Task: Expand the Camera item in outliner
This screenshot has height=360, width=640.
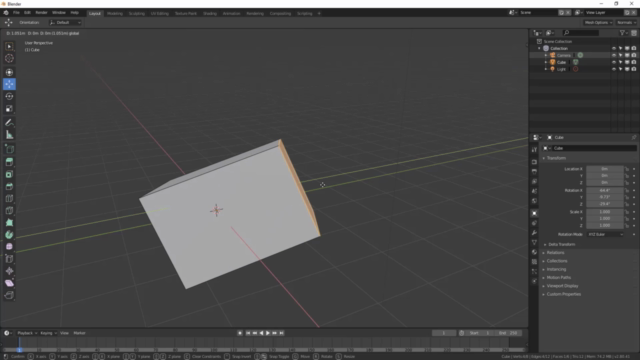Action: [x=546, y=55]
